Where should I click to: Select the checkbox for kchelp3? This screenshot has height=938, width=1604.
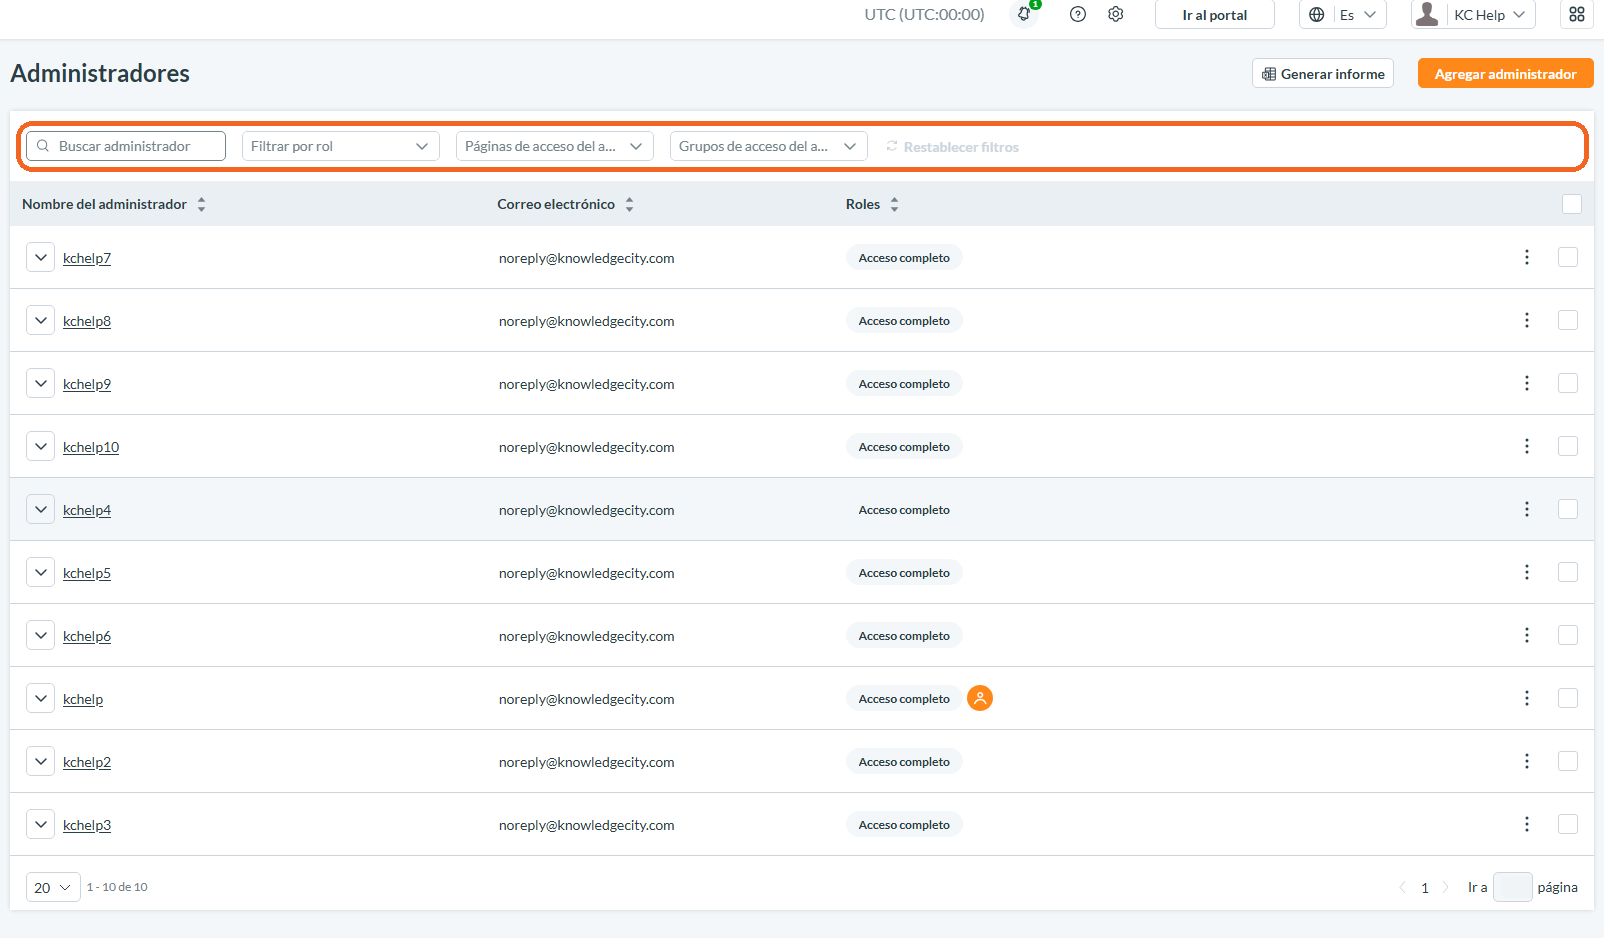[x=1568, y=824]
